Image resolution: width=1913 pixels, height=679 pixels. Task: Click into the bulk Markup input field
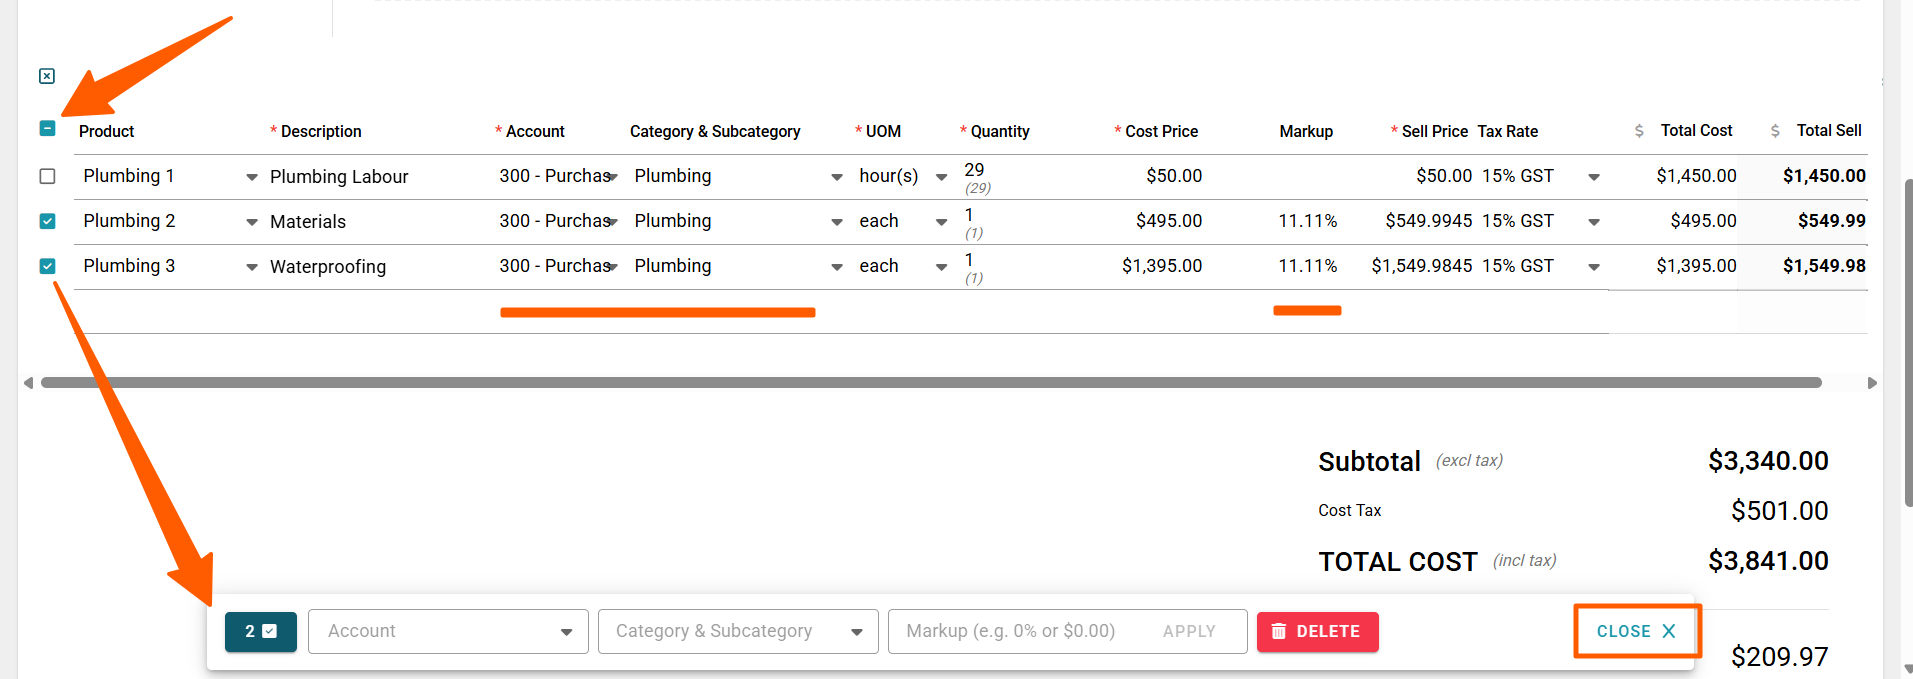click(x=1015, y=632)
